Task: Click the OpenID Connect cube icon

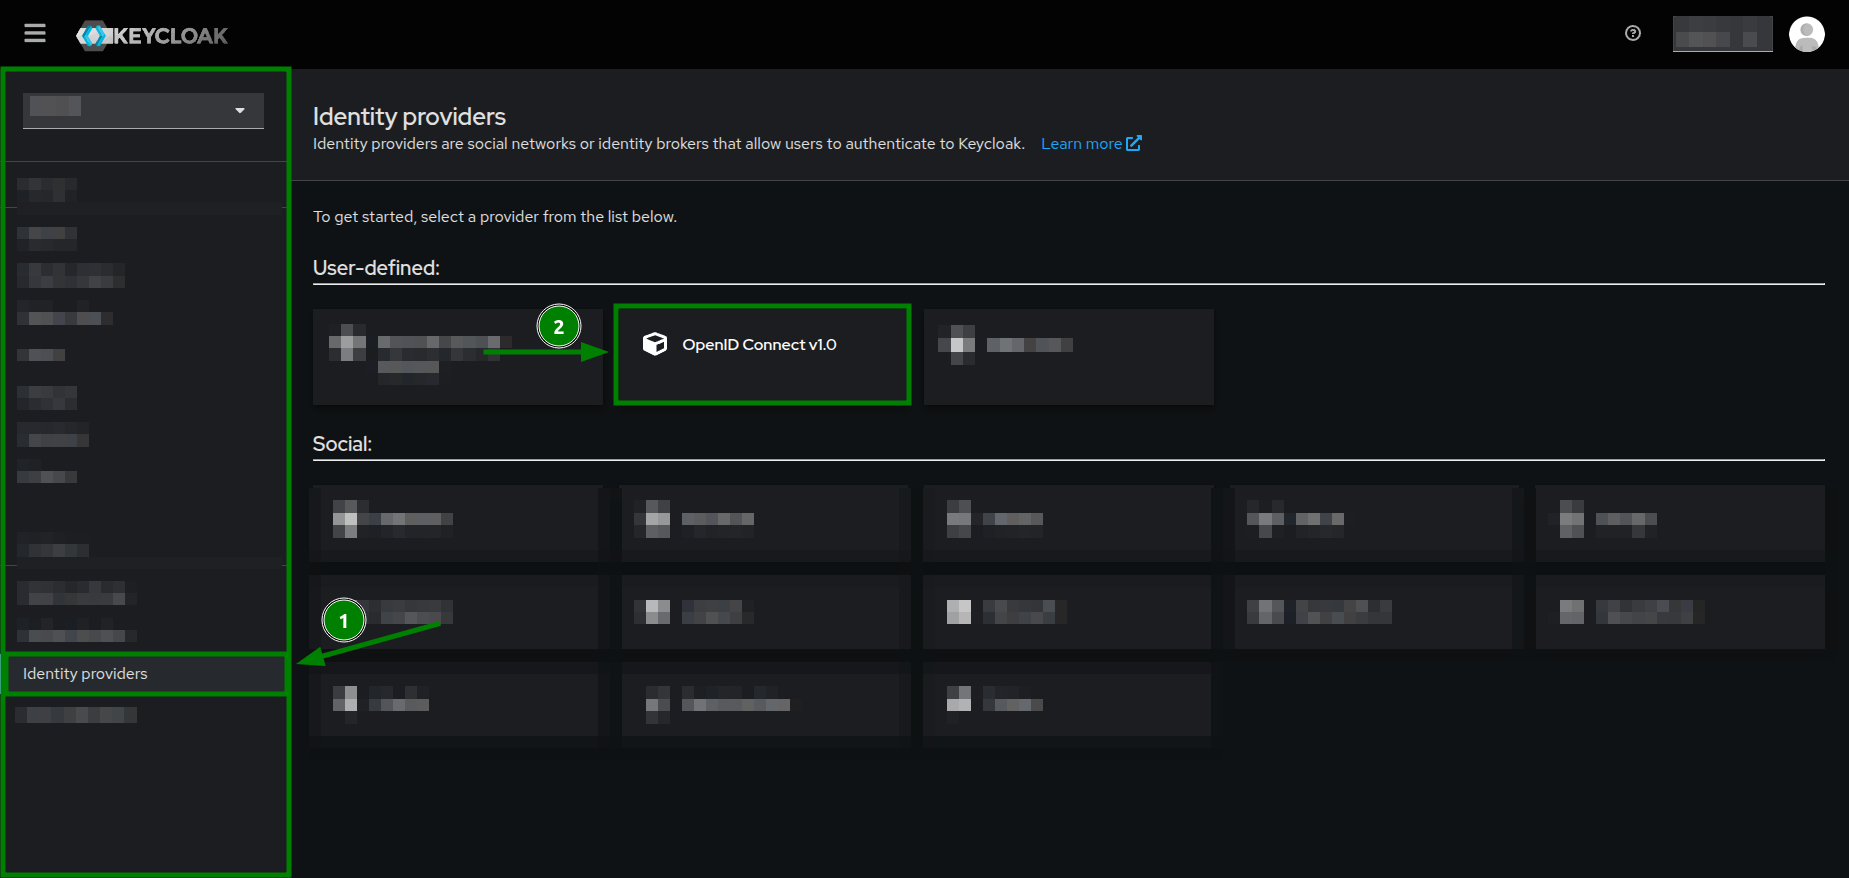Action: [655, 344]
